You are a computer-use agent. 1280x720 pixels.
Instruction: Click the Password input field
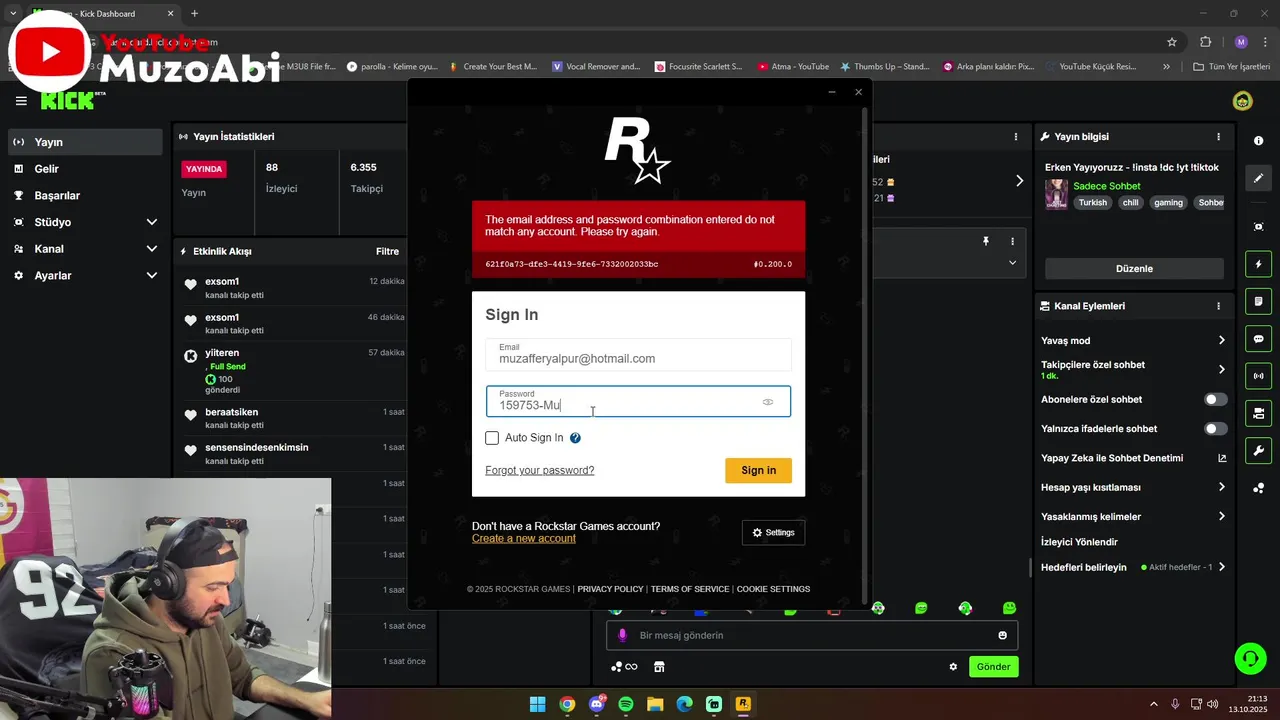638,401
